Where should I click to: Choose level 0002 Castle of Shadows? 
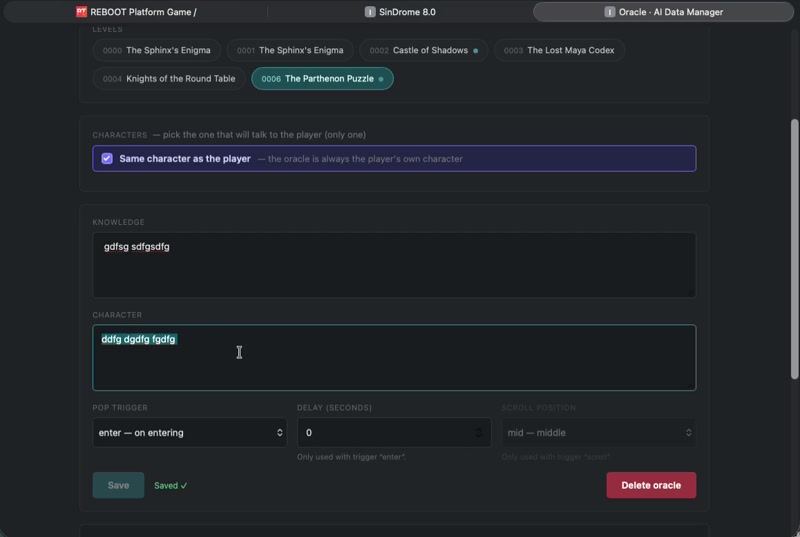tap(423, 50)
